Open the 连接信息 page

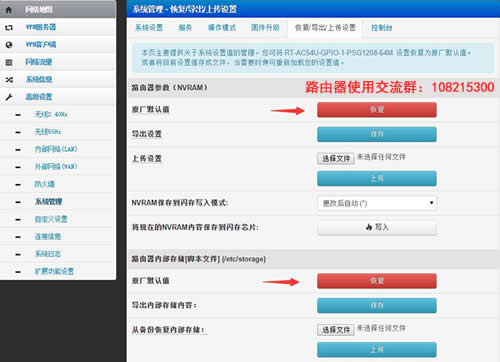point(48,236)
